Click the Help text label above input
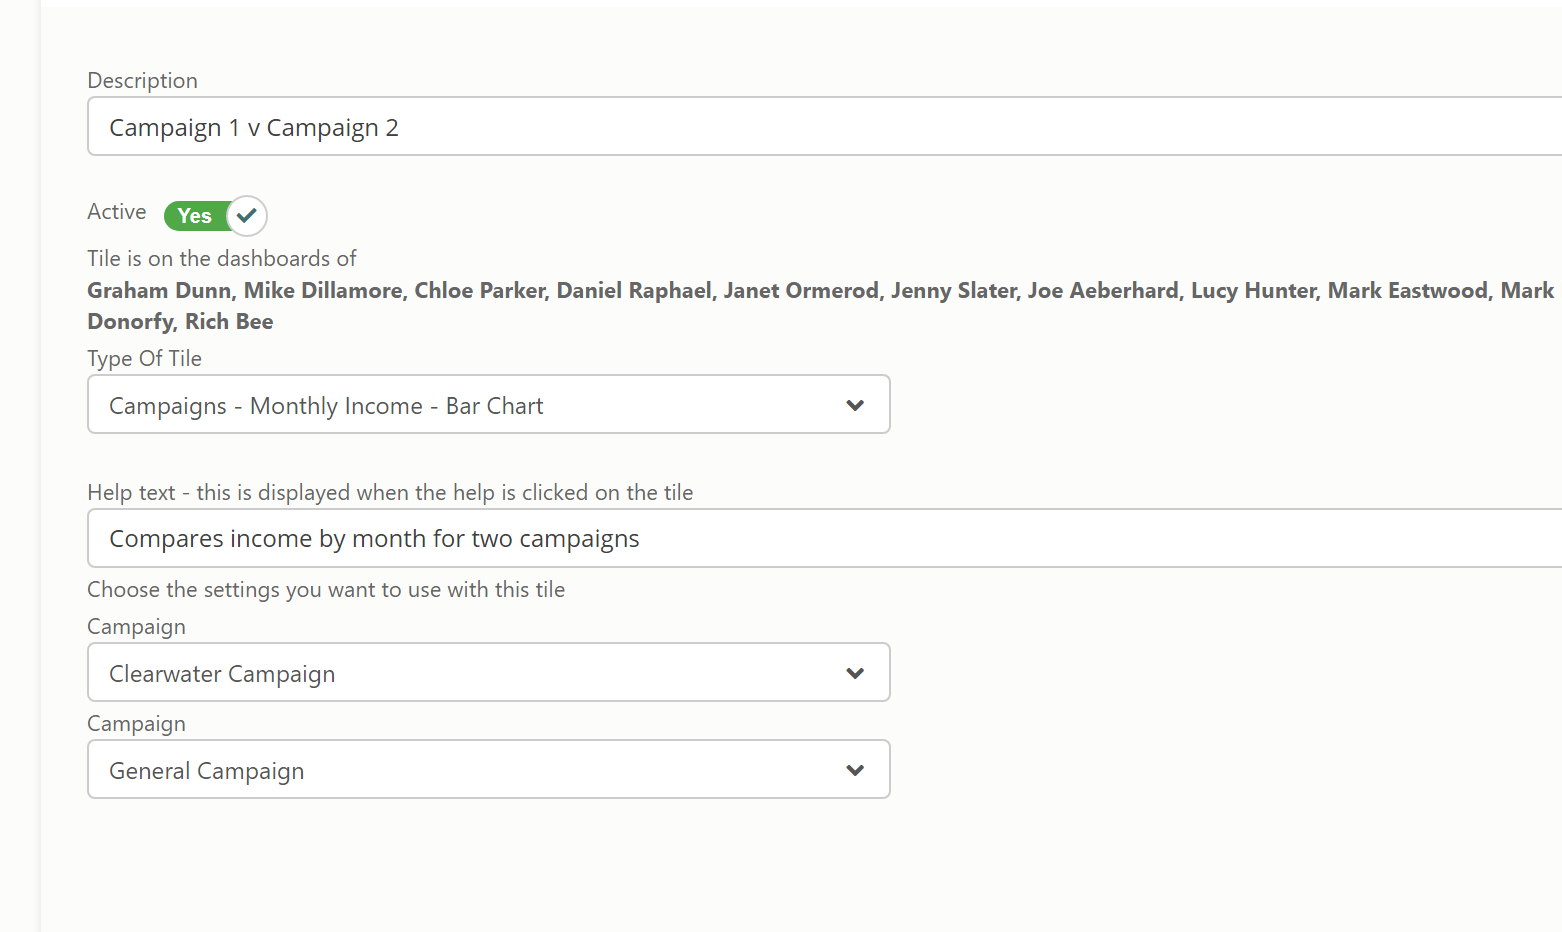1562x932 pixels. click(390, 493)
